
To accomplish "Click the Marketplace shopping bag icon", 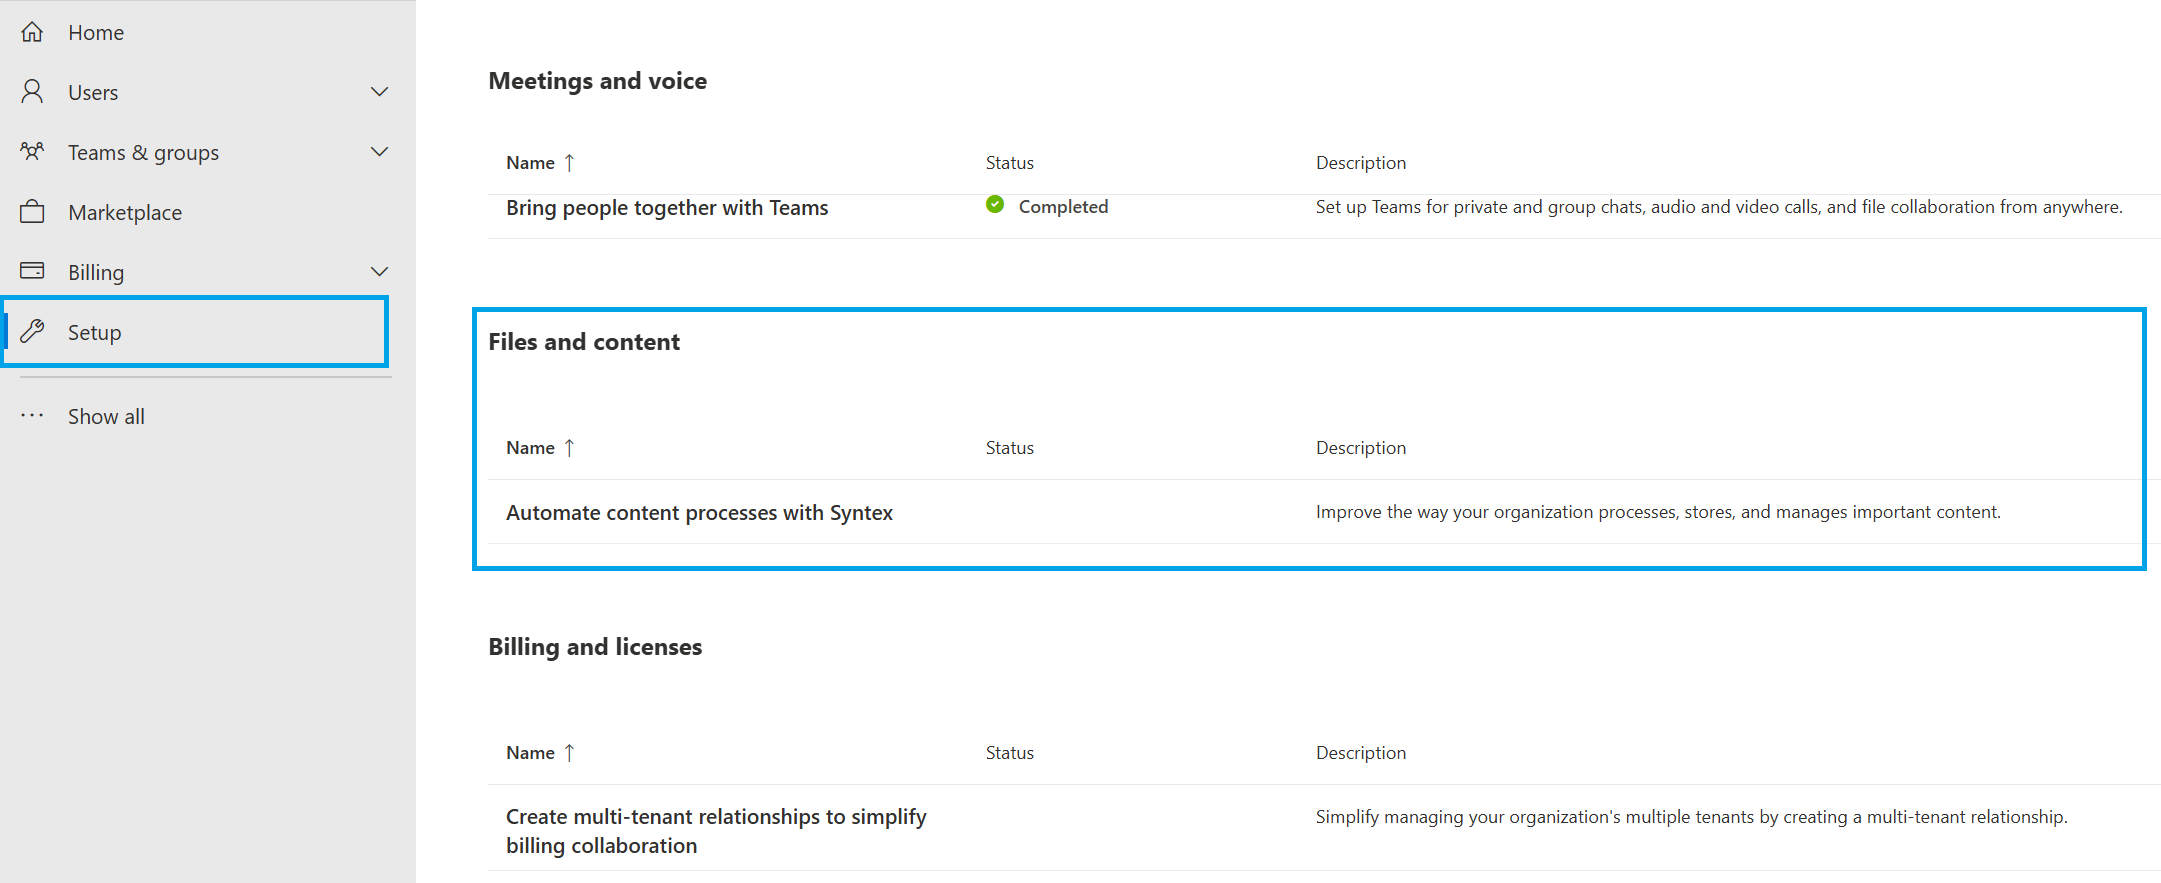I will tap(32, 211).
